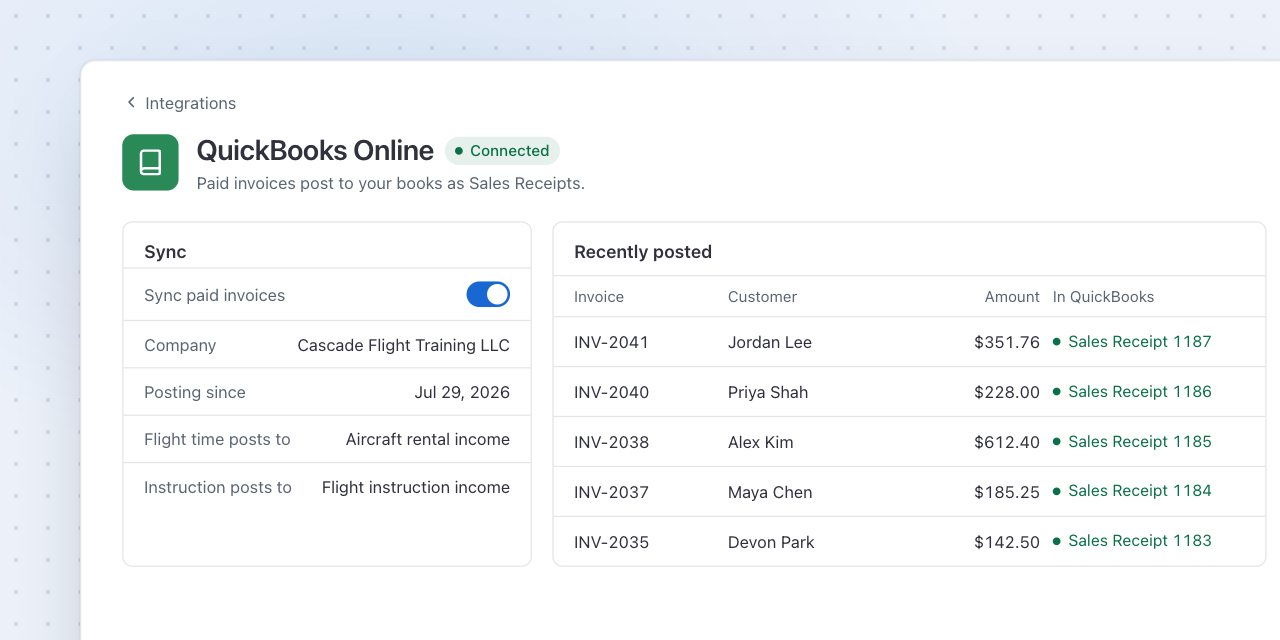
Task: Open Sales Receipt 1185 link
Action: click(1139, 442)
